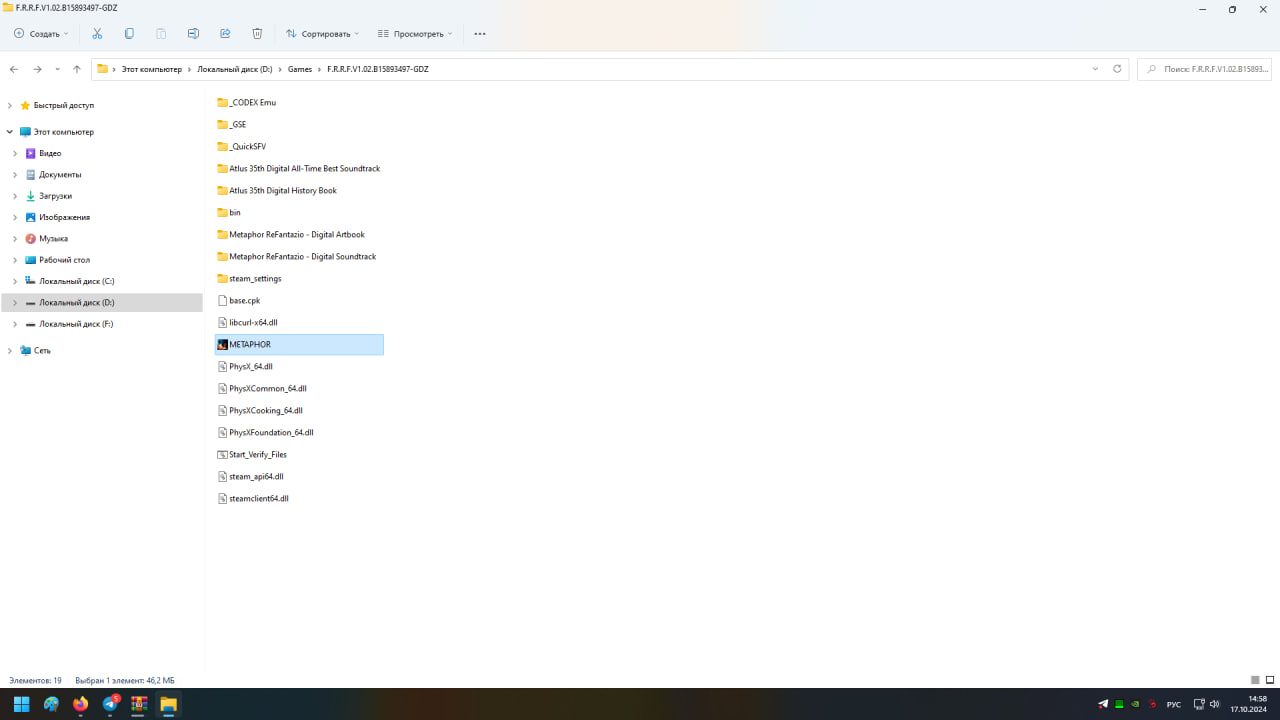Refresh the folder view

[1118, 69]
